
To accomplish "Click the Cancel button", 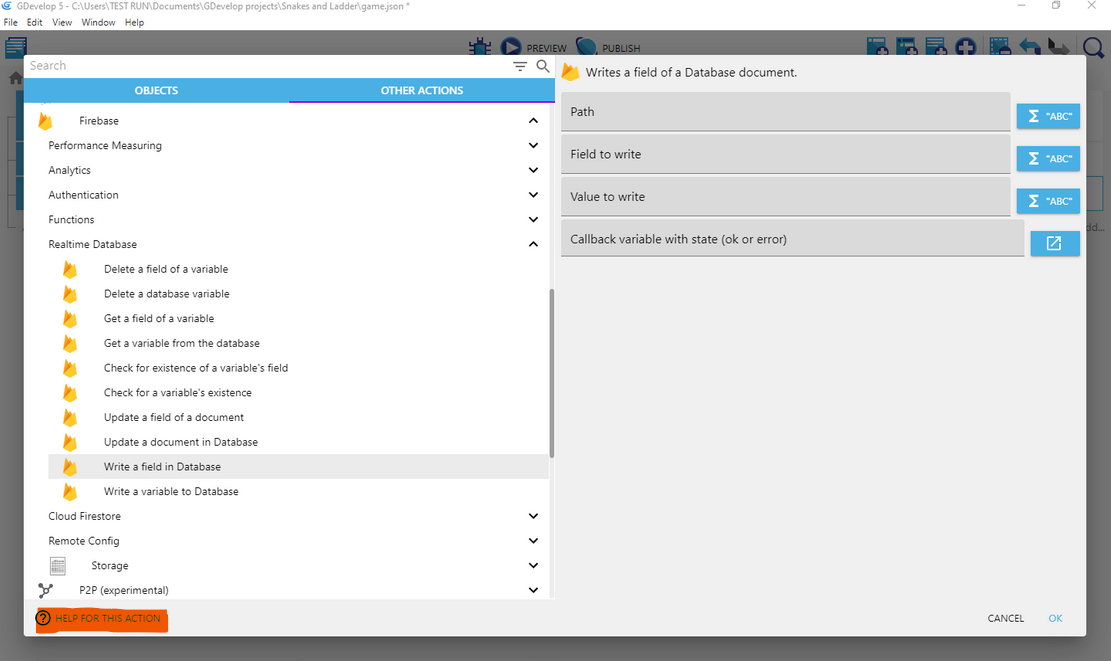I will 1005,618.
